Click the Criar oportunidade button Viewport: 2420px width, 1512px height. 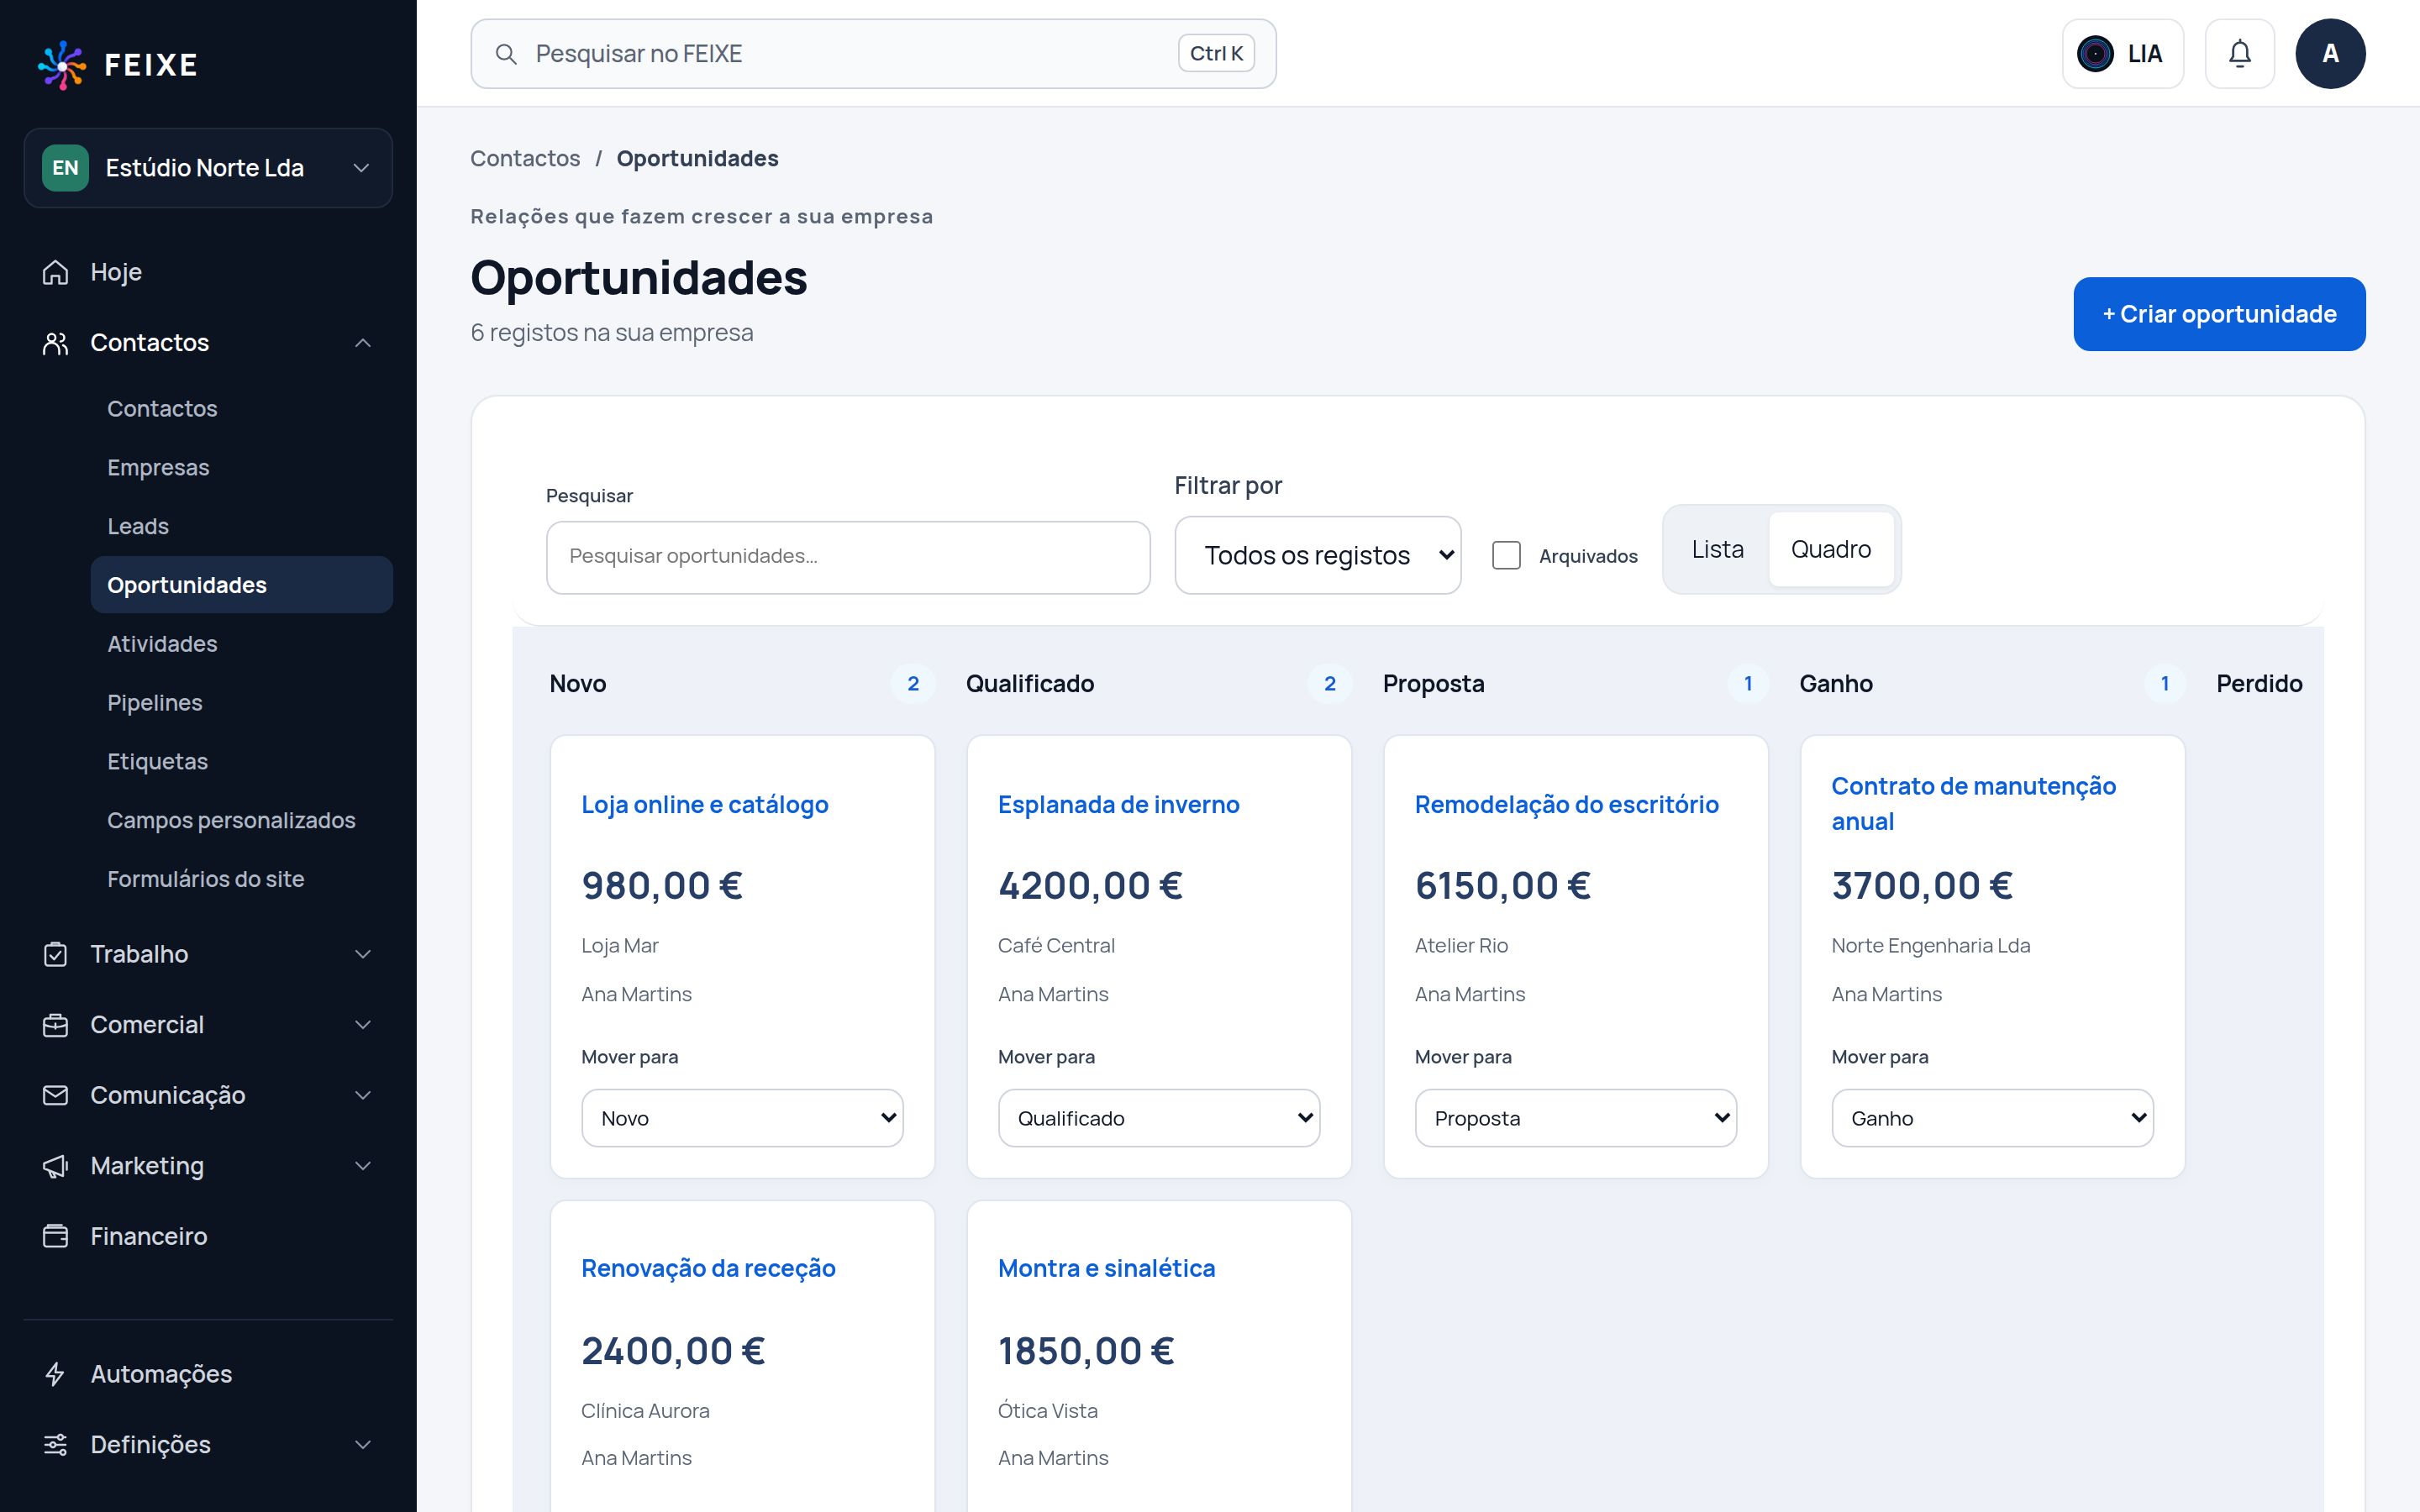pyautogui.click(x=2219, y=314)
